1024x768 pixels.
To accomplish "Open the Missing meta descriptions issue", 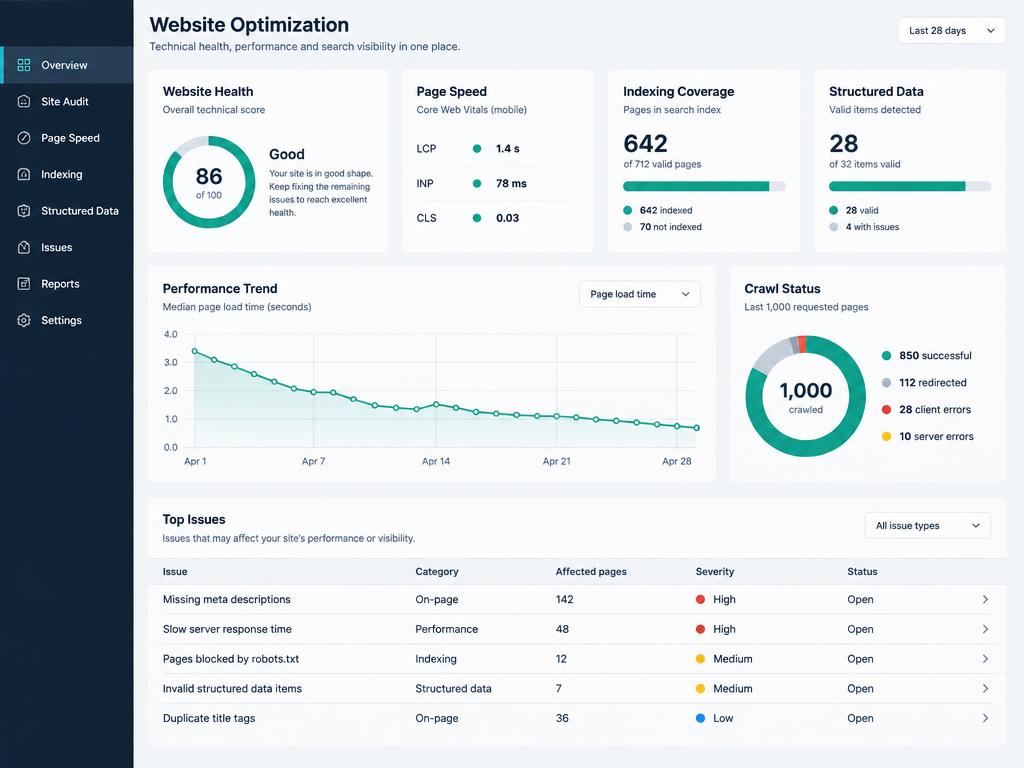I will click(227, 600).
